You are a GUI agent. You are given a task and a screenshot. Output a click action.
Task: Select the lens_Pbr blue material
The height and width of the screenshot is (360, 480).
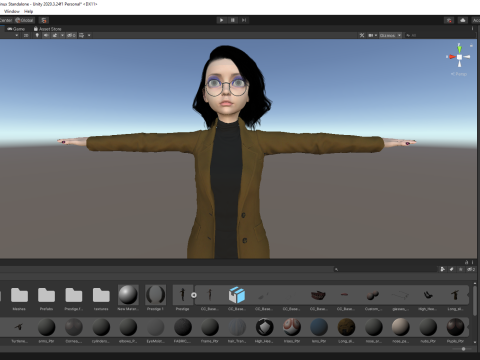319,331
